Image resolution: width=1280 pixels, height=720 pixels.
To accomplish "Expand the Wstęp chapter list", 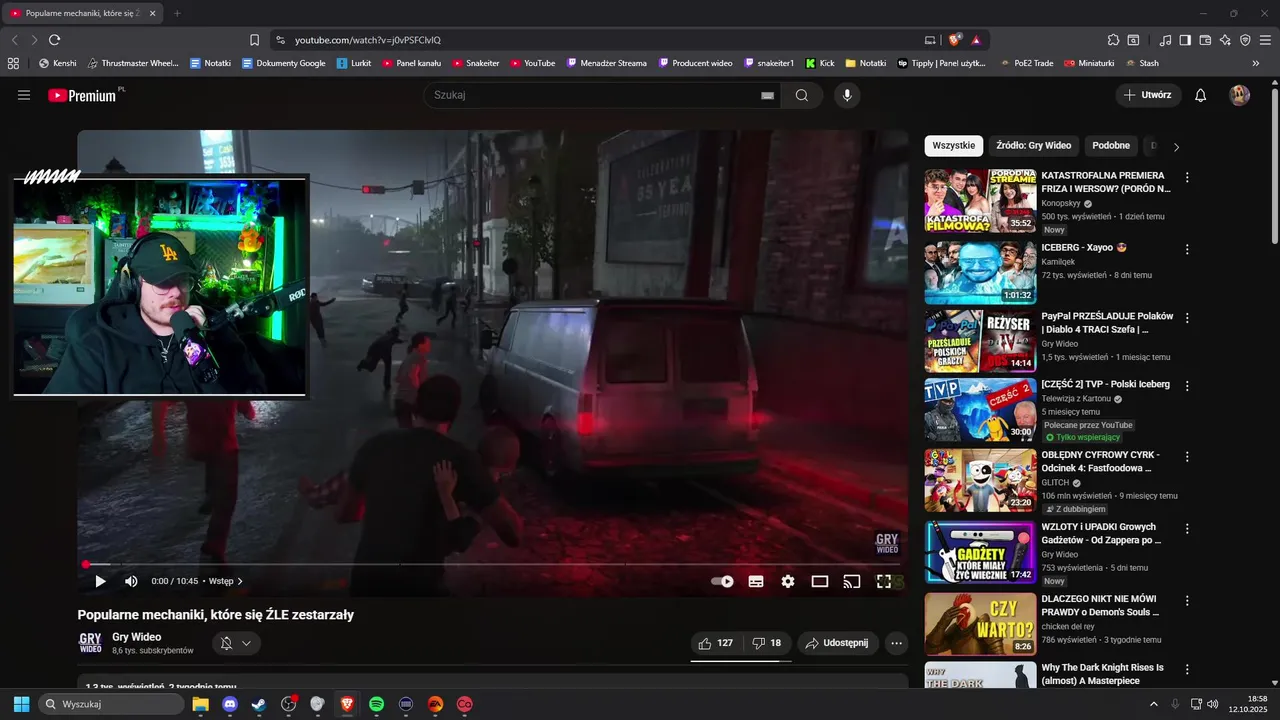I will pos(226,581).
